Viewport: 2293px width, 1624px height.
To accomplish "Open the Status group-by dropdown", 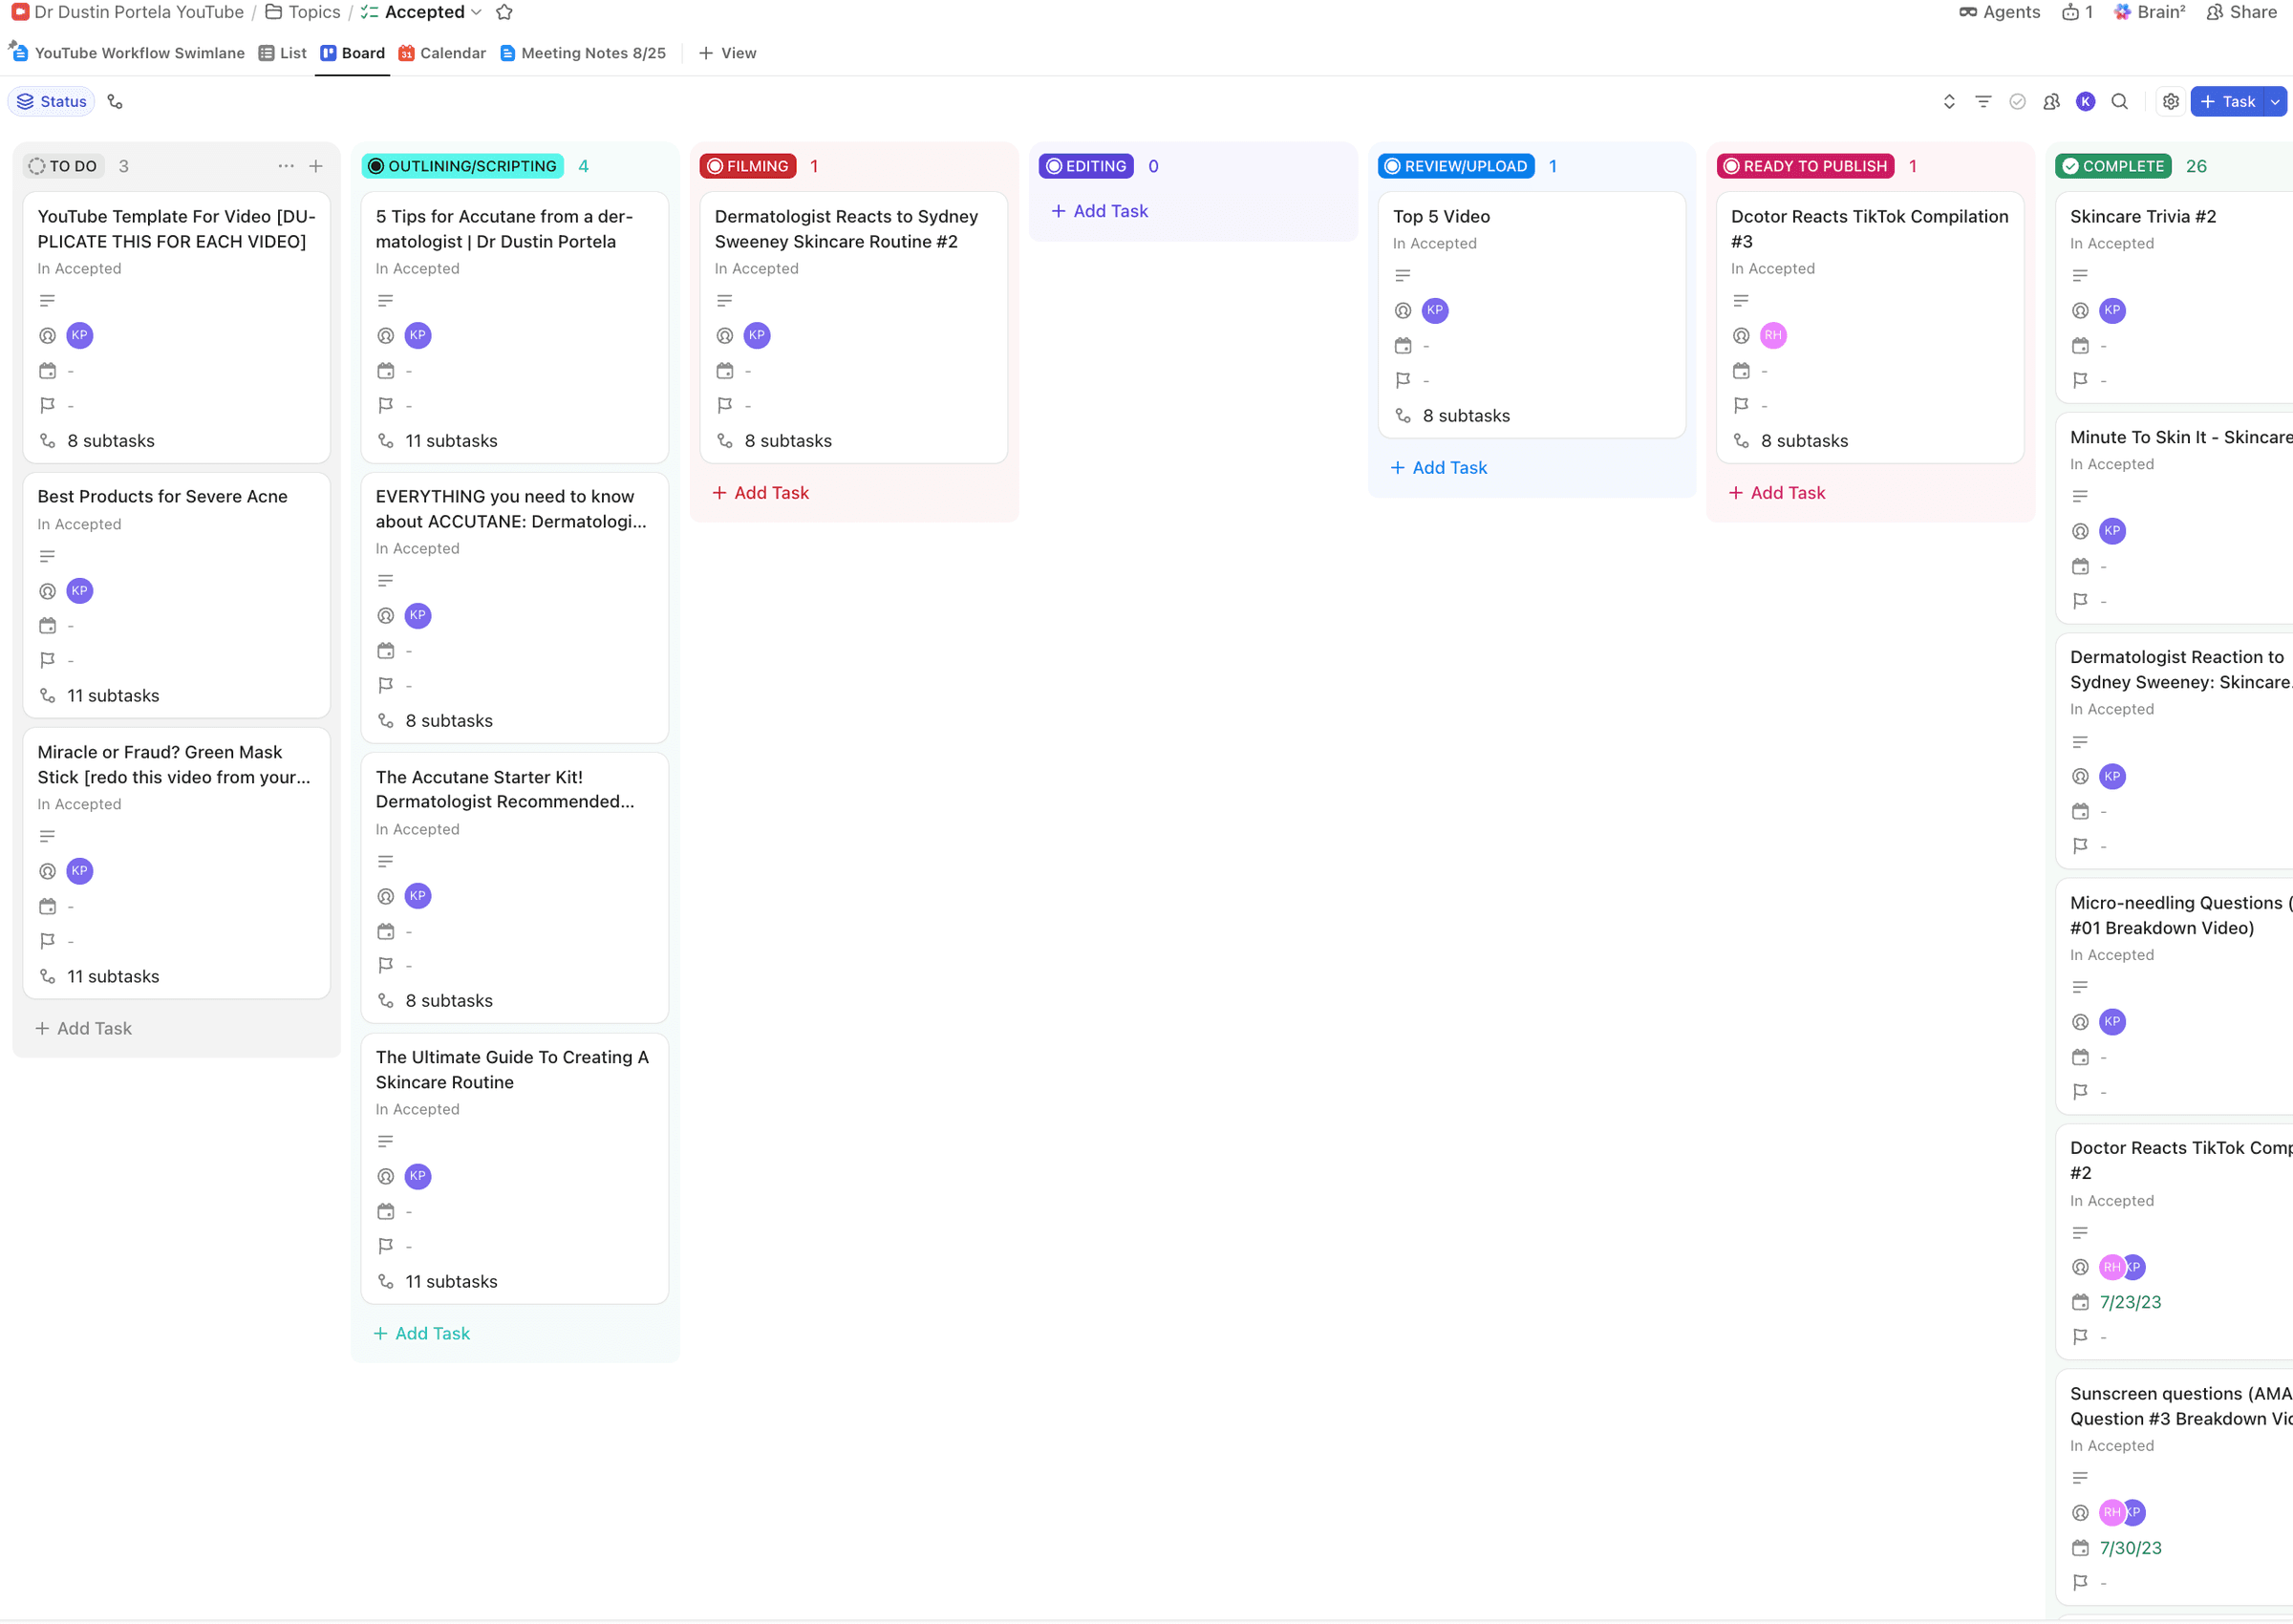I will 52,102.
